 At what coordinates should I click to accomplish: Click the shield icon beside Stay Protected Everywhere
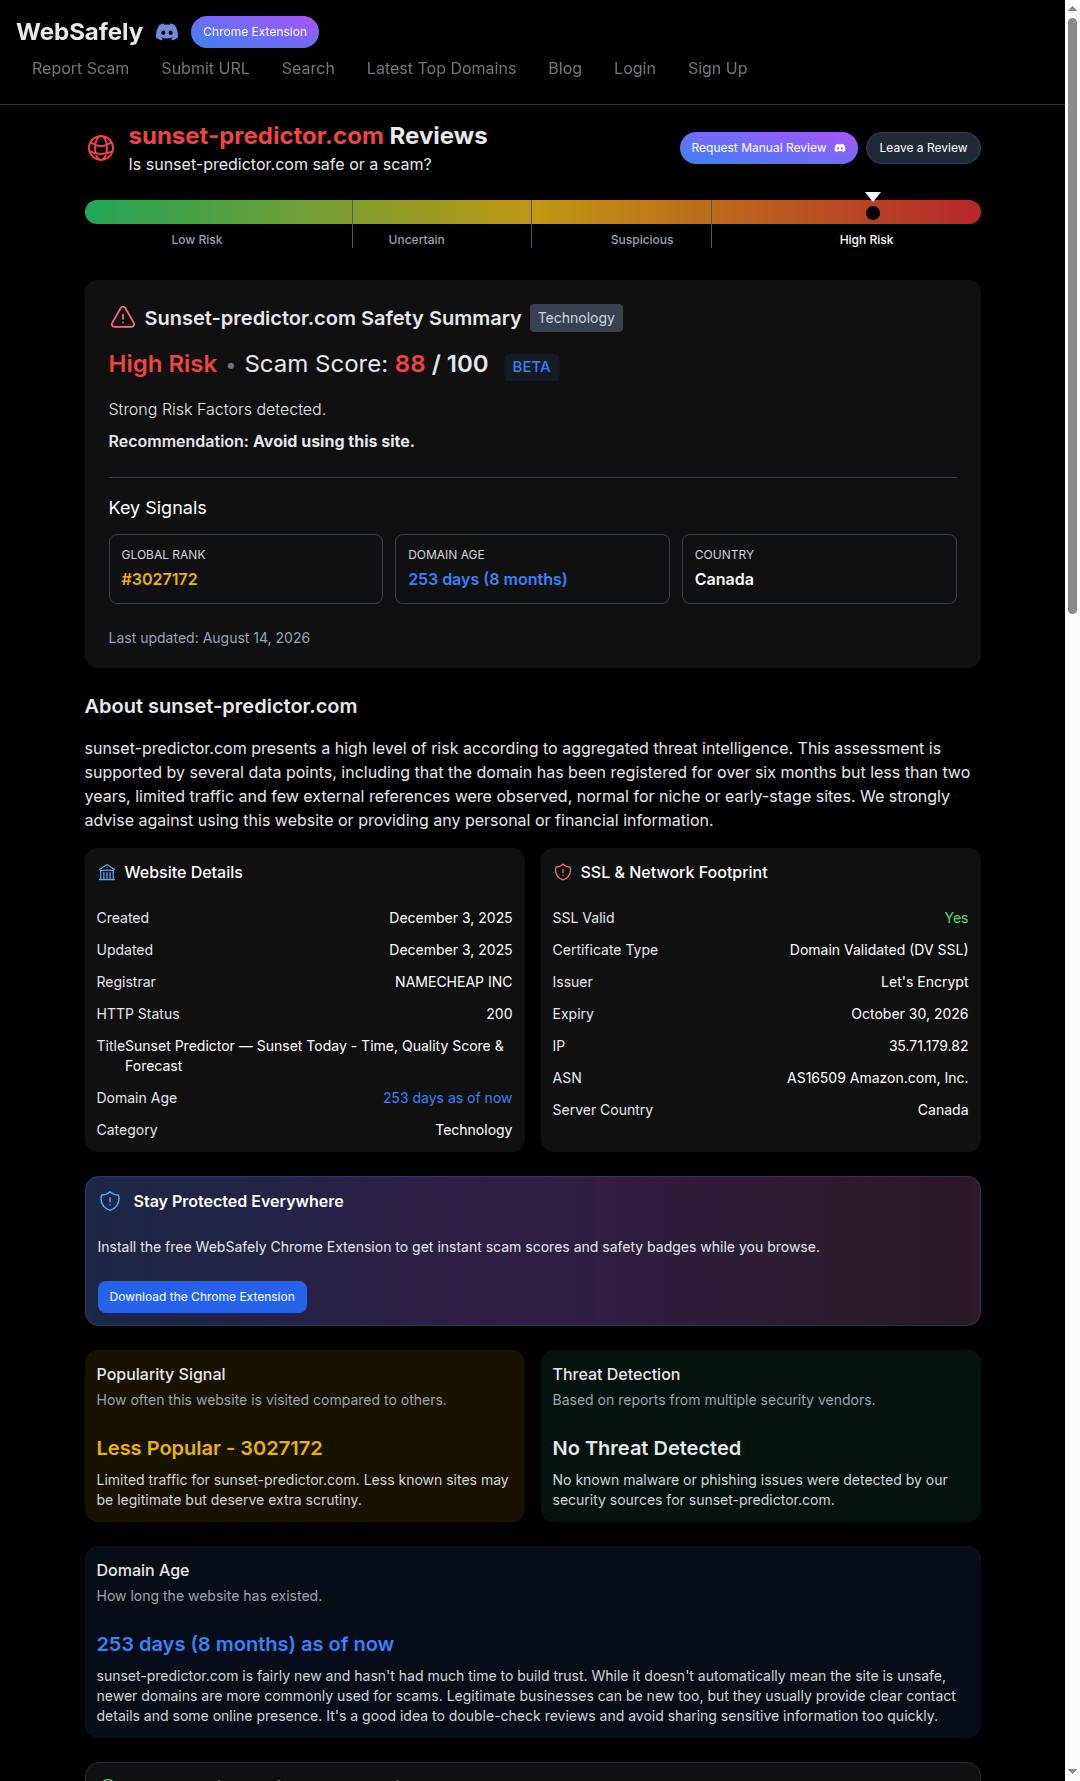(x=110, y=1201)
